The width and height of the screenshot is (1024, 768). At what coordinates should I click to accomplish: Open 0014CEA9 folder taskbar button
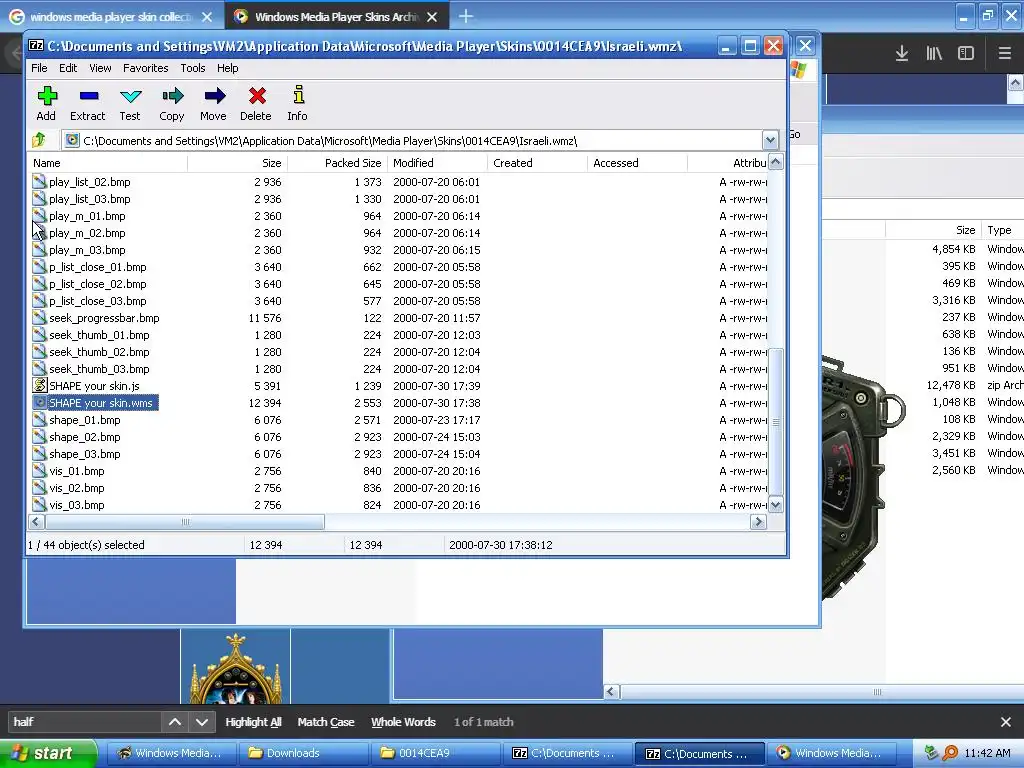pyautogui.click(x=434, y=753)
